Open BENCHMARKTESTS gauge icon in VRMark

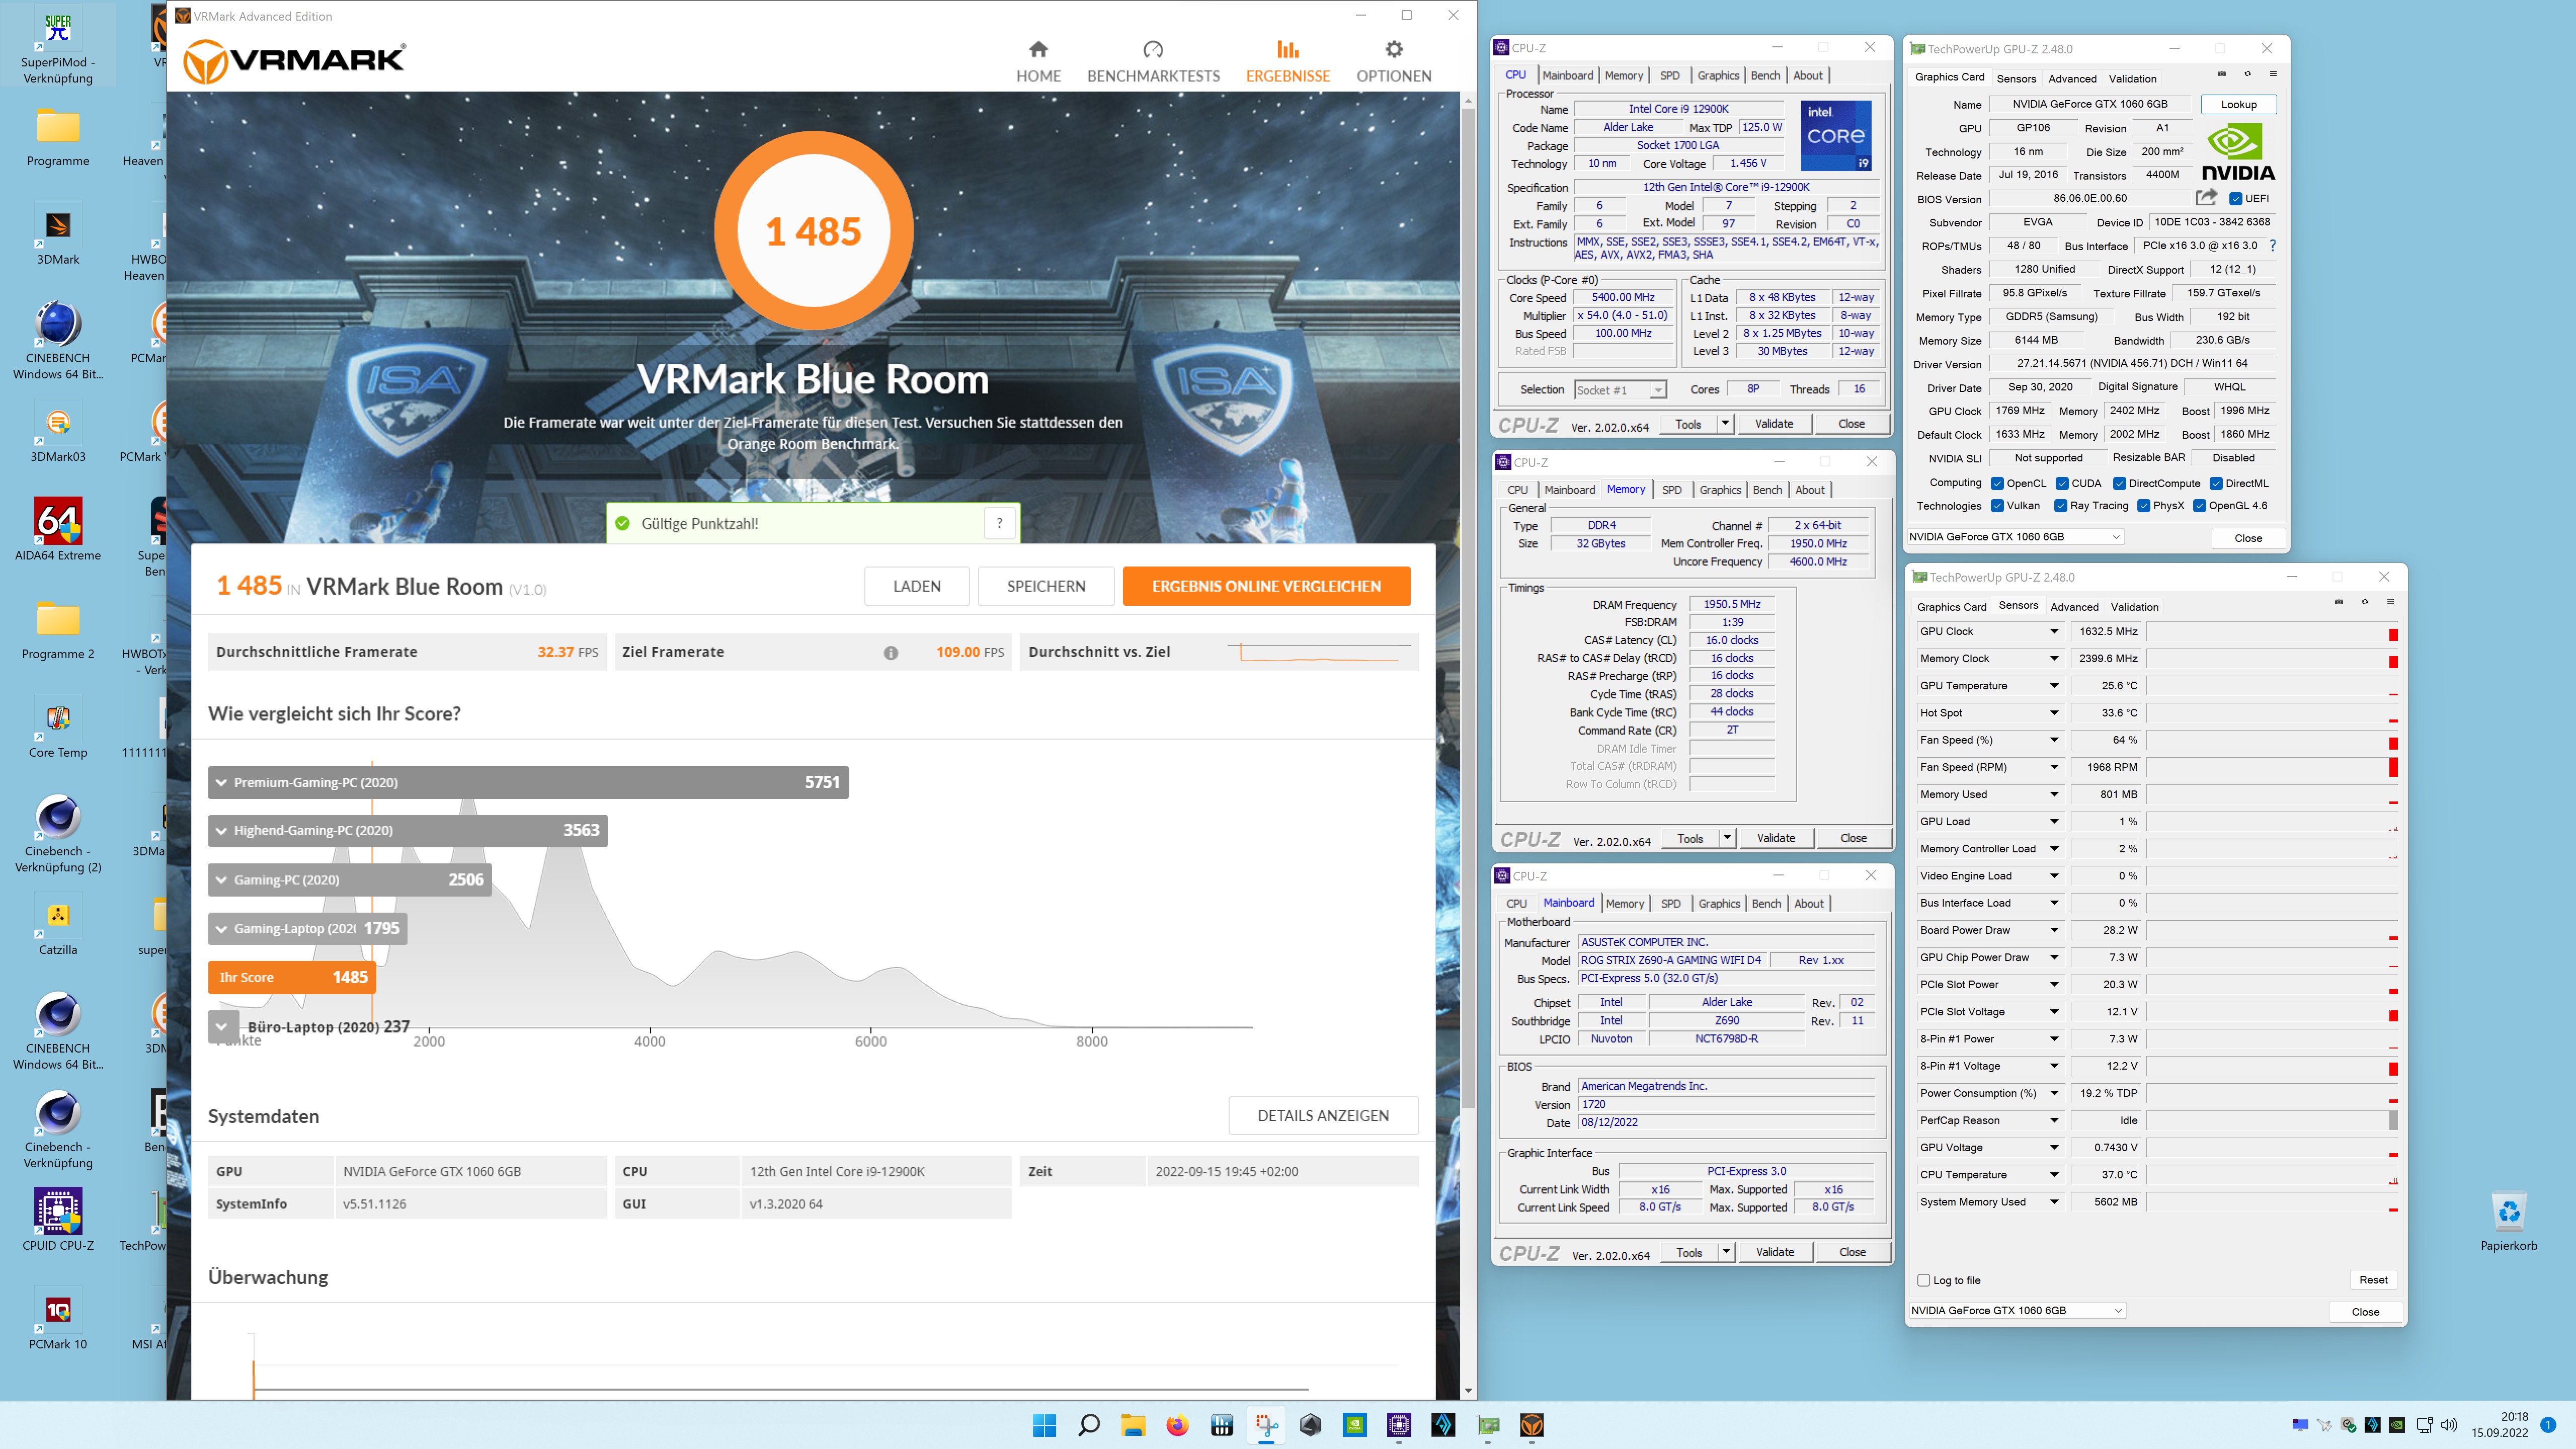click(x=1153, y=49)
